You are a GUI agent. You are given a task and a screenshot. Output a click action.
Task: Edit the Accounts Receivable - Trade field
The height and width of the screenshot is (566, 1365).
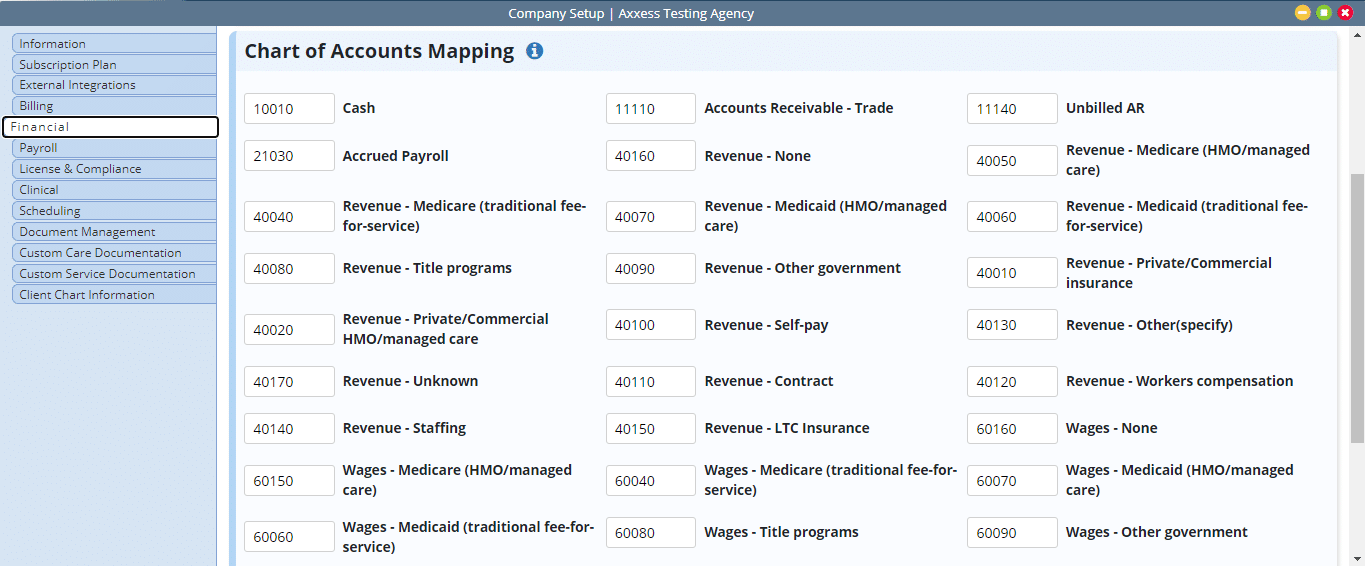tap(651, 109)
